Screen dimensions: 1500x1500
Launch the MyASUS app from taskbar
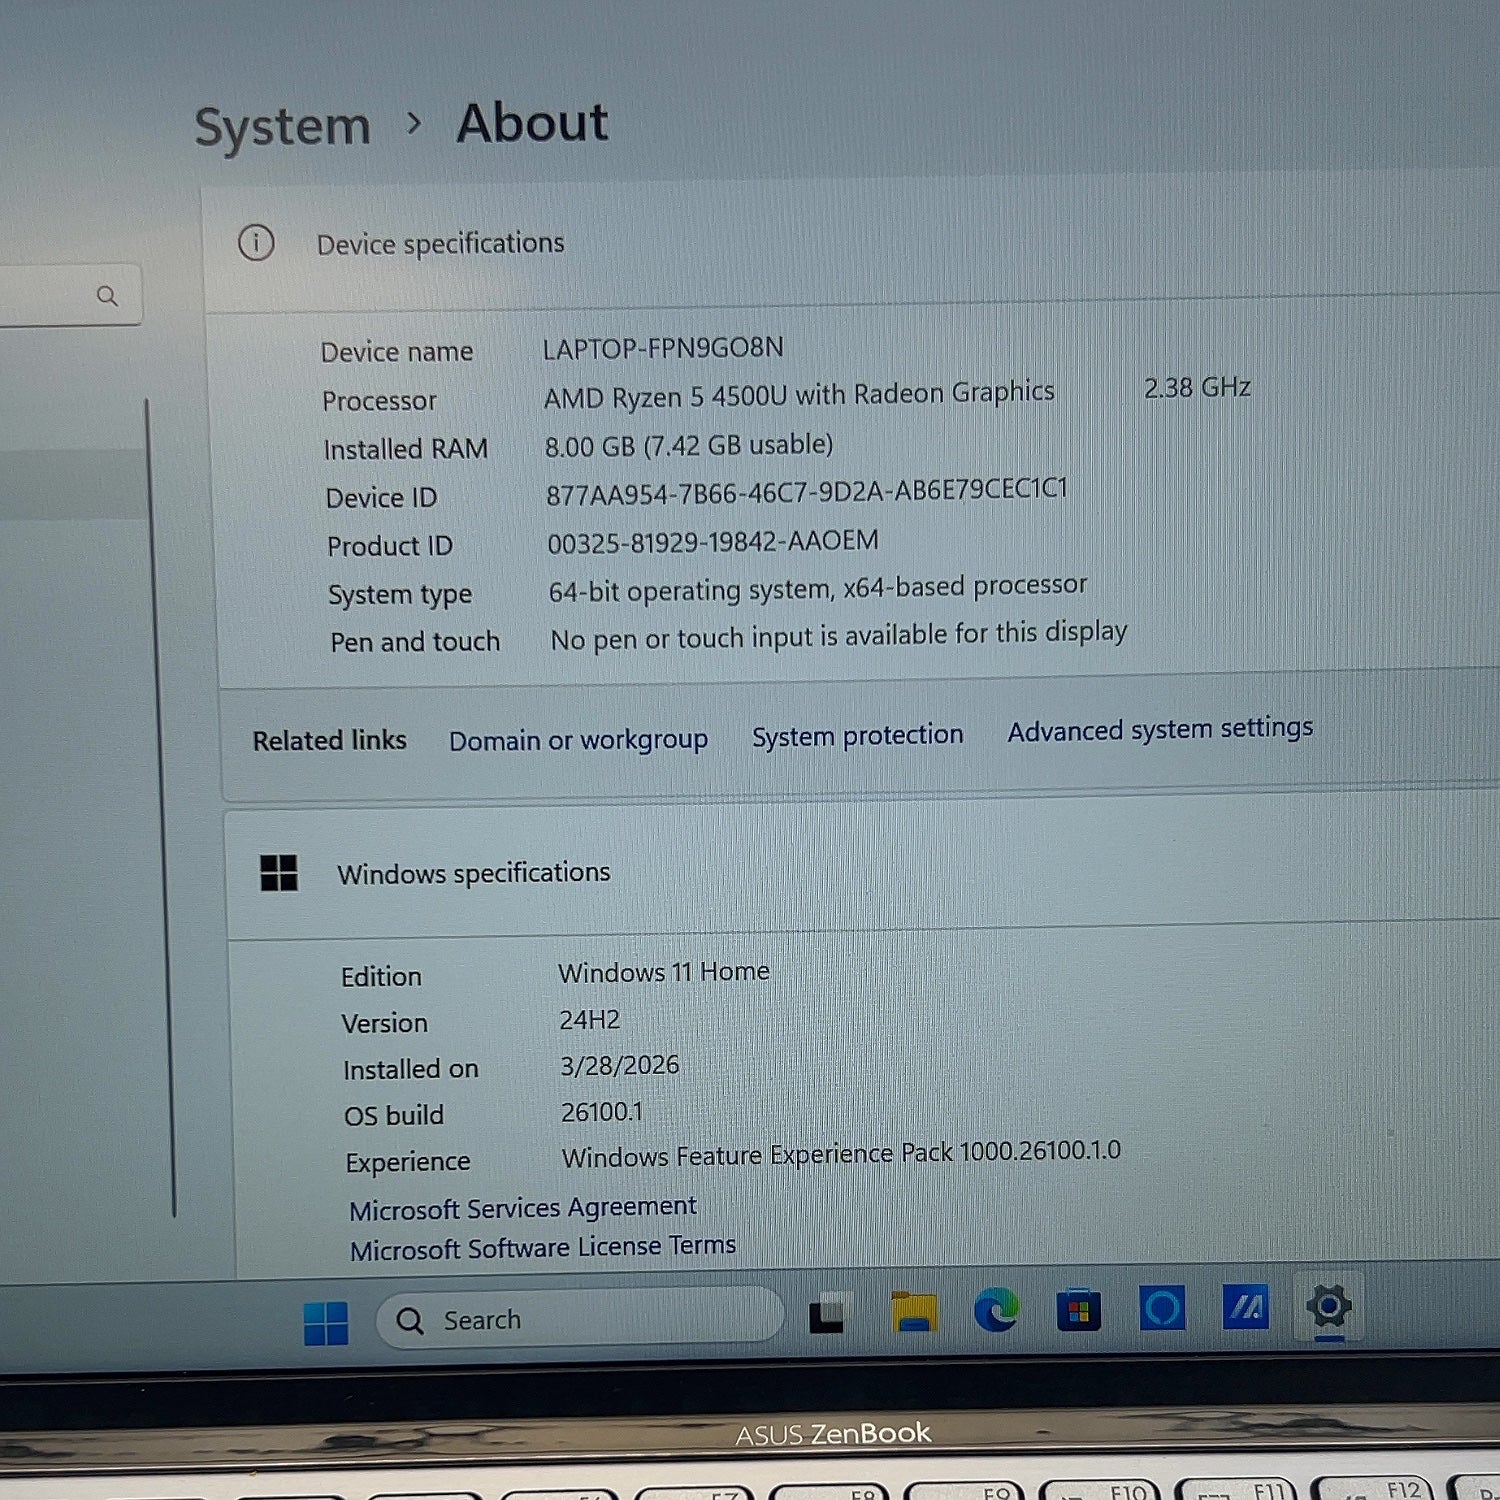tap(1245, 1306)
